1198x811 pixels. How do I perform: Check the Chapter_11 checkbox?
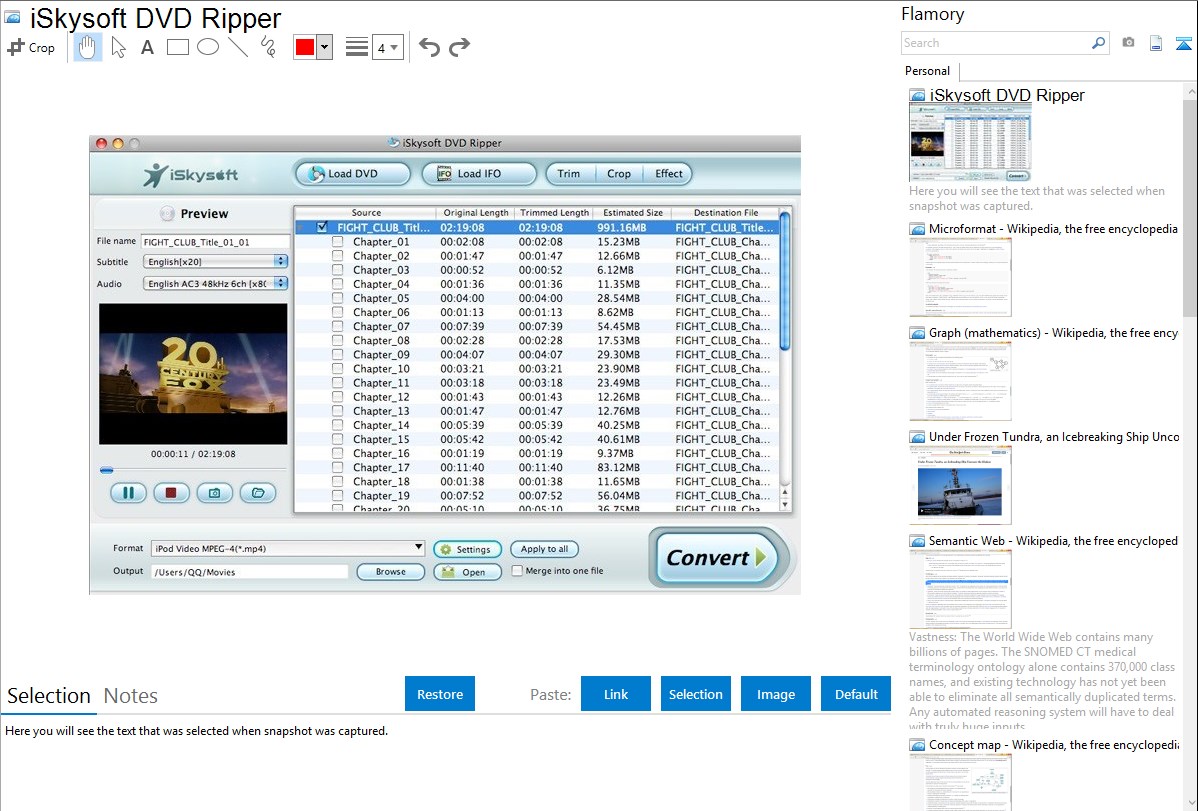(x=337, y=383)
